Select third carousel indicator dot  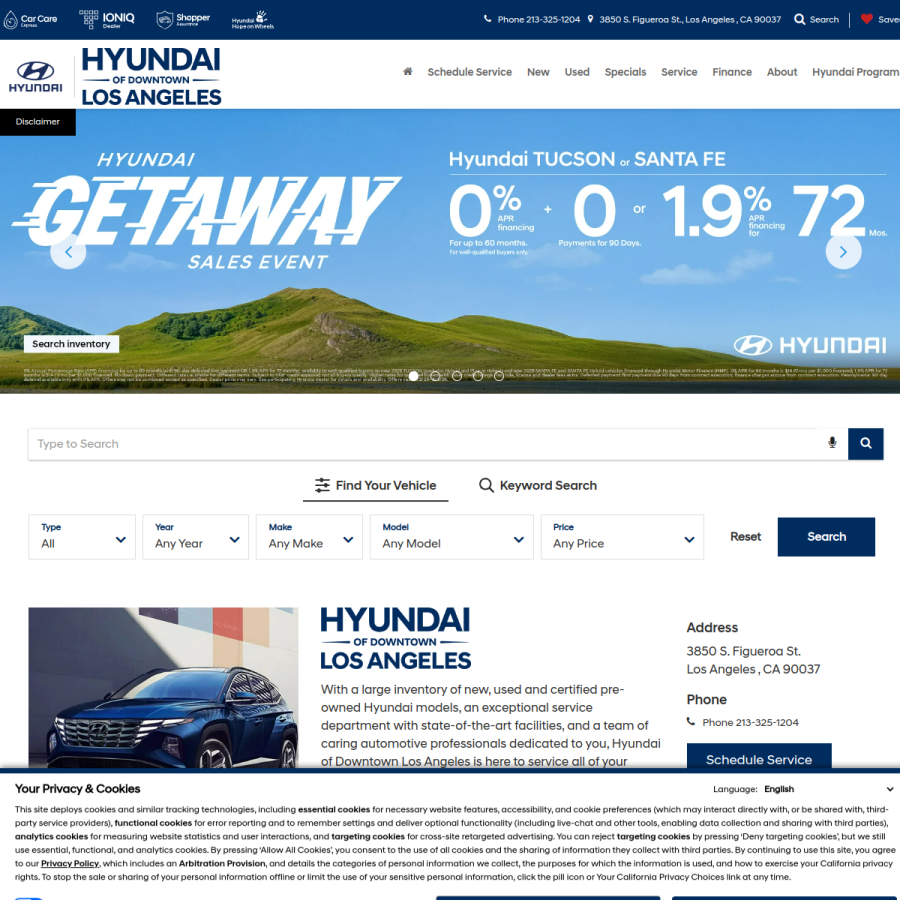point(457,376)
